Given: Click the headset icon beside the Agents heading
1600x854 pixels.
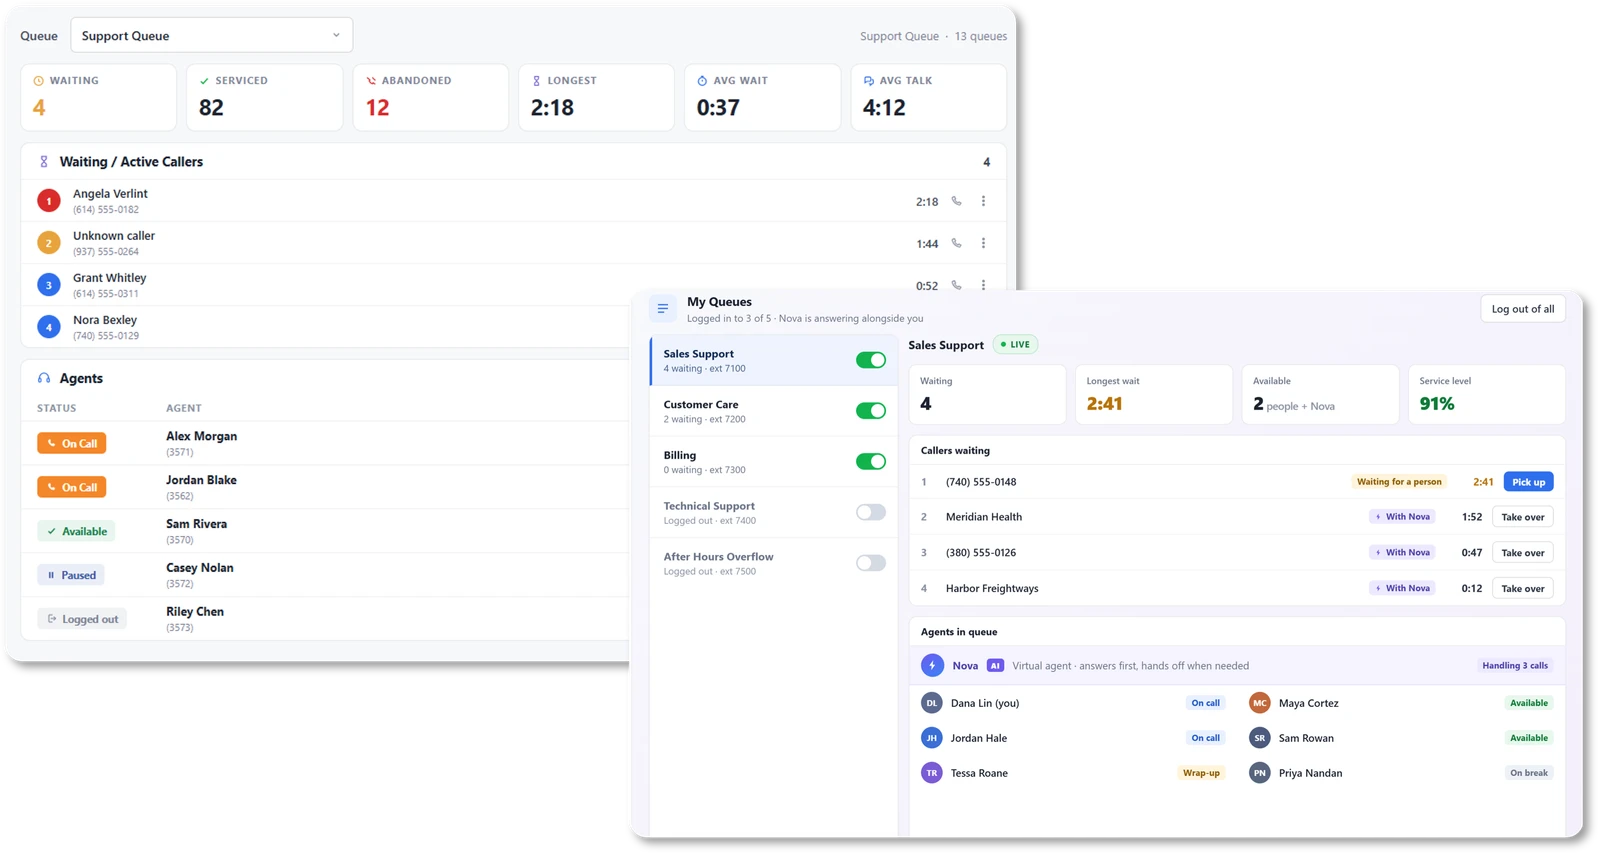Looking at the screenshot, I should click(x=44, y=378).
